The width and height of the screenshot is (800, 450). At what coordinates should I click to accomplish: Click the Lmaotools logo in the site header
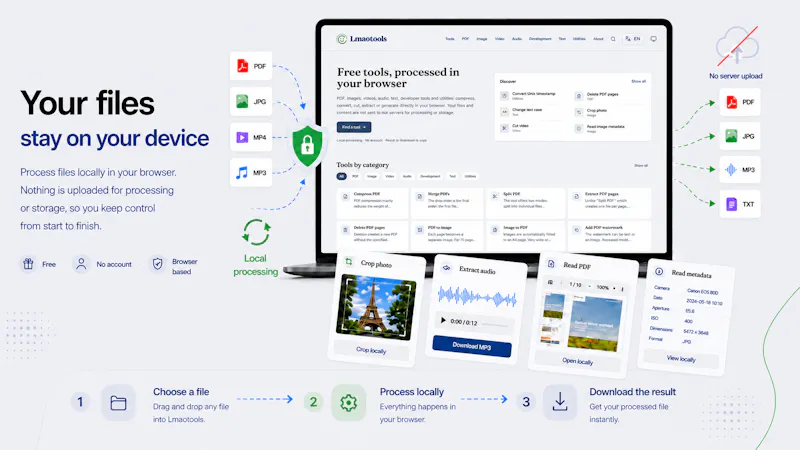362,39
